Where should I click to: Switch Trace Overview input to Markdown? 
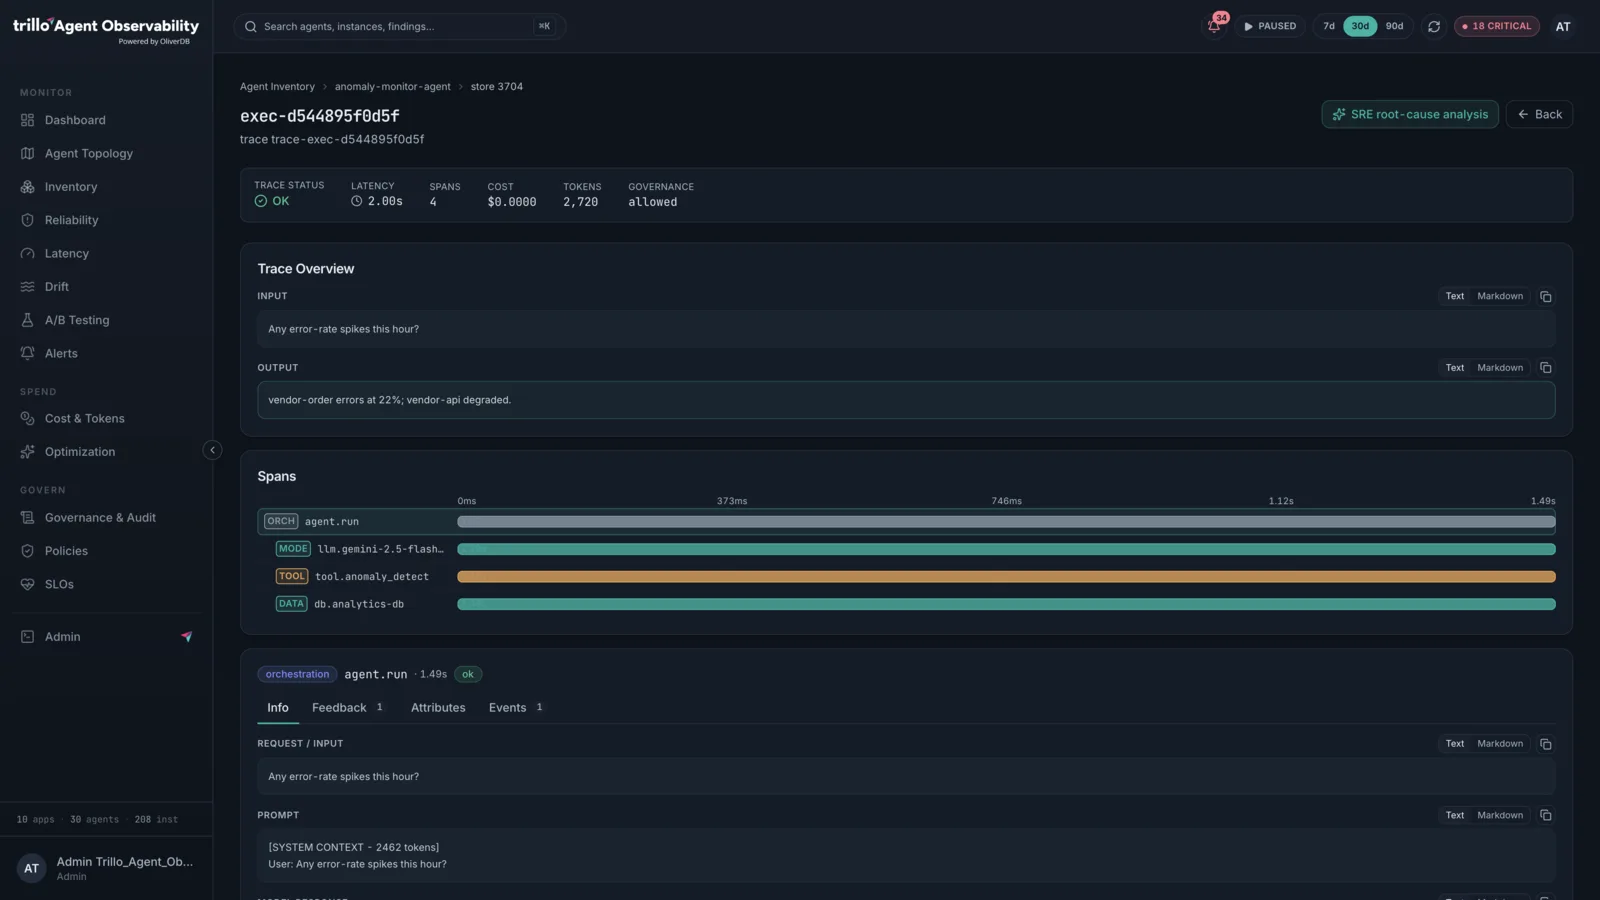pos(1500,296)
